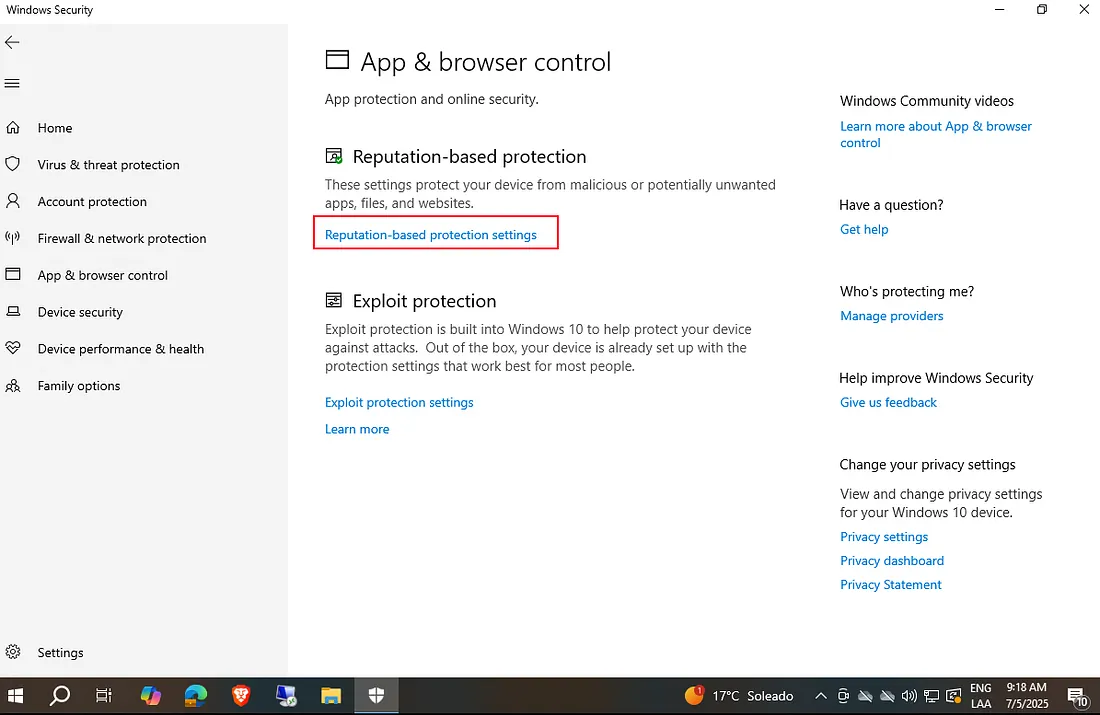Click the App & browser control window icon in sidebar

point(13,274)
